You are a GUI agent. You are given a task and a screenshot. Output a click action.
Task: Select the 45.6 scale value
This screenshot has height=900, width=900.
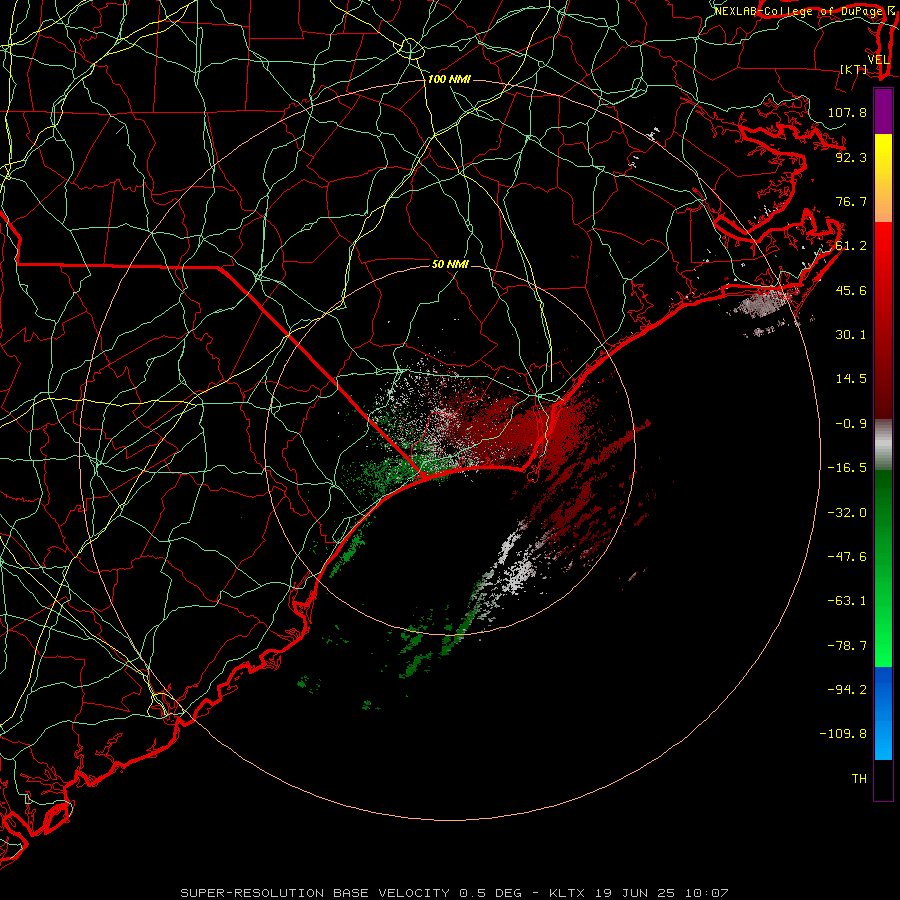tap(851, 290)
